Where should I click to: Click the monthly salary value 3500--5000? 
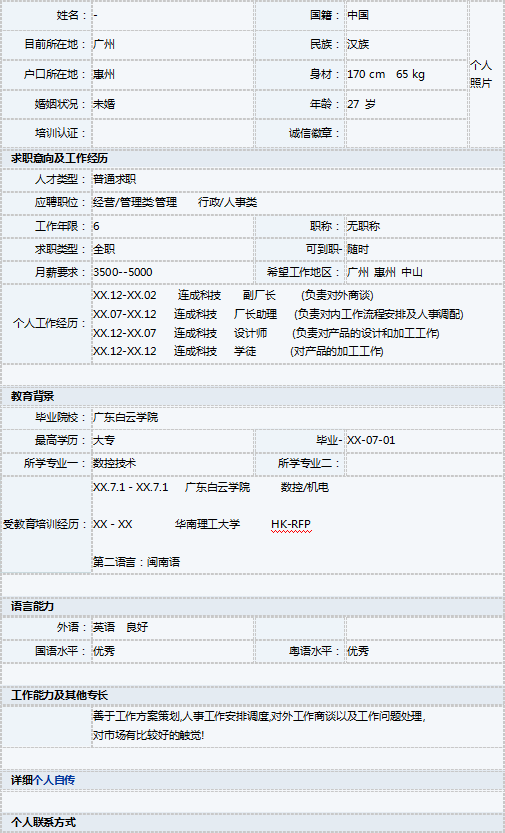click(x=123, y=272)
